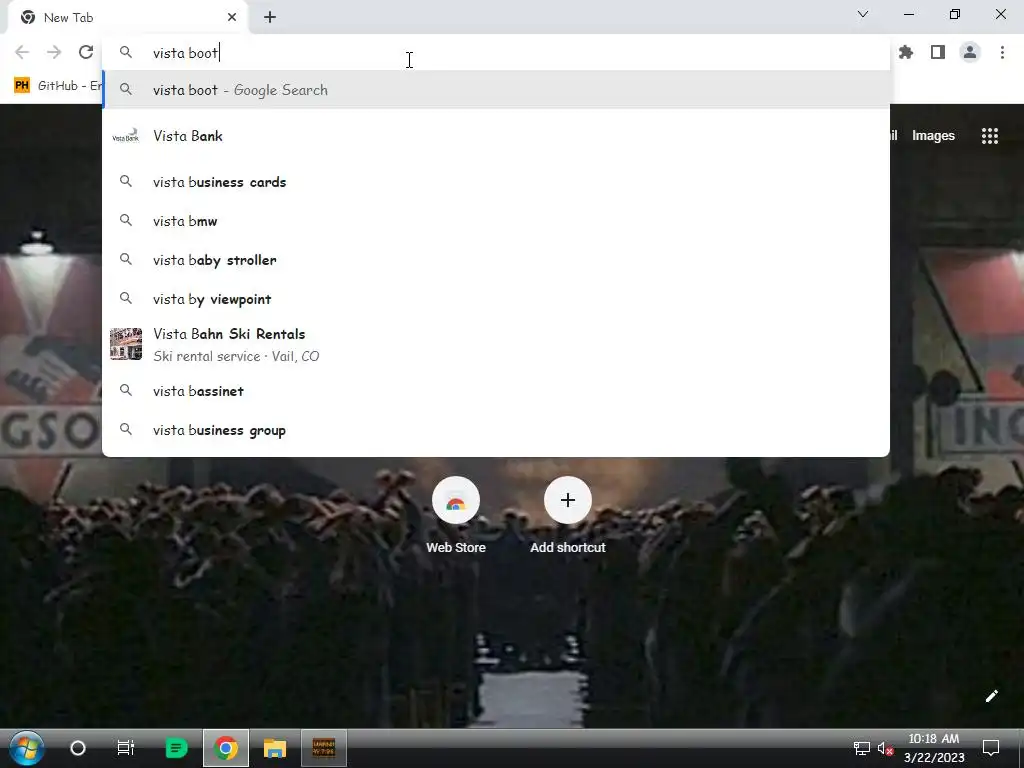Screen dimensions: 1024x768
Task: Open Task View in taskbar
Action: (125, 748)
